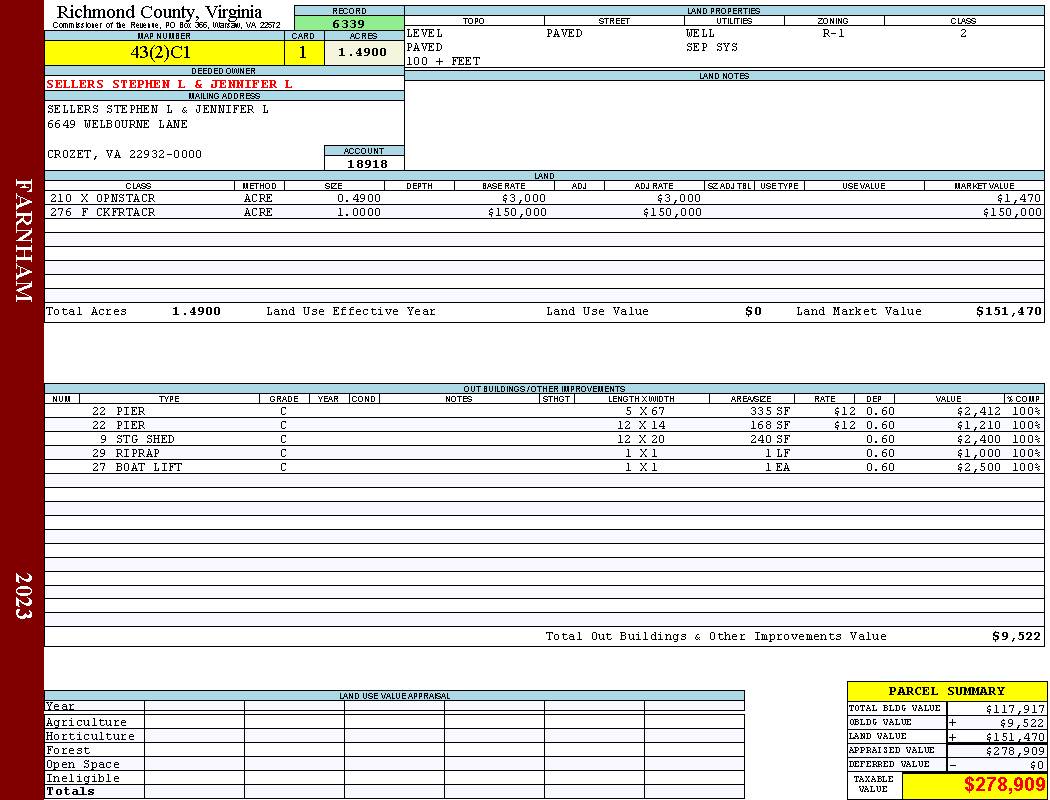Click Land Market Value total $151,470
Viewport: 1050px width, 800px height.
[1008, 311]
